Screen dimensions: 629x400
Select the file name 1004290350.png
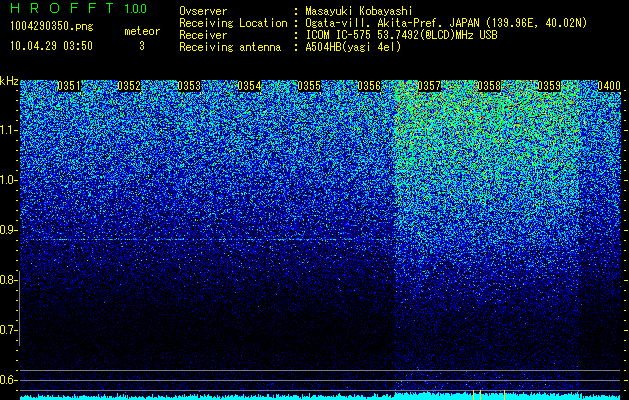52,26
